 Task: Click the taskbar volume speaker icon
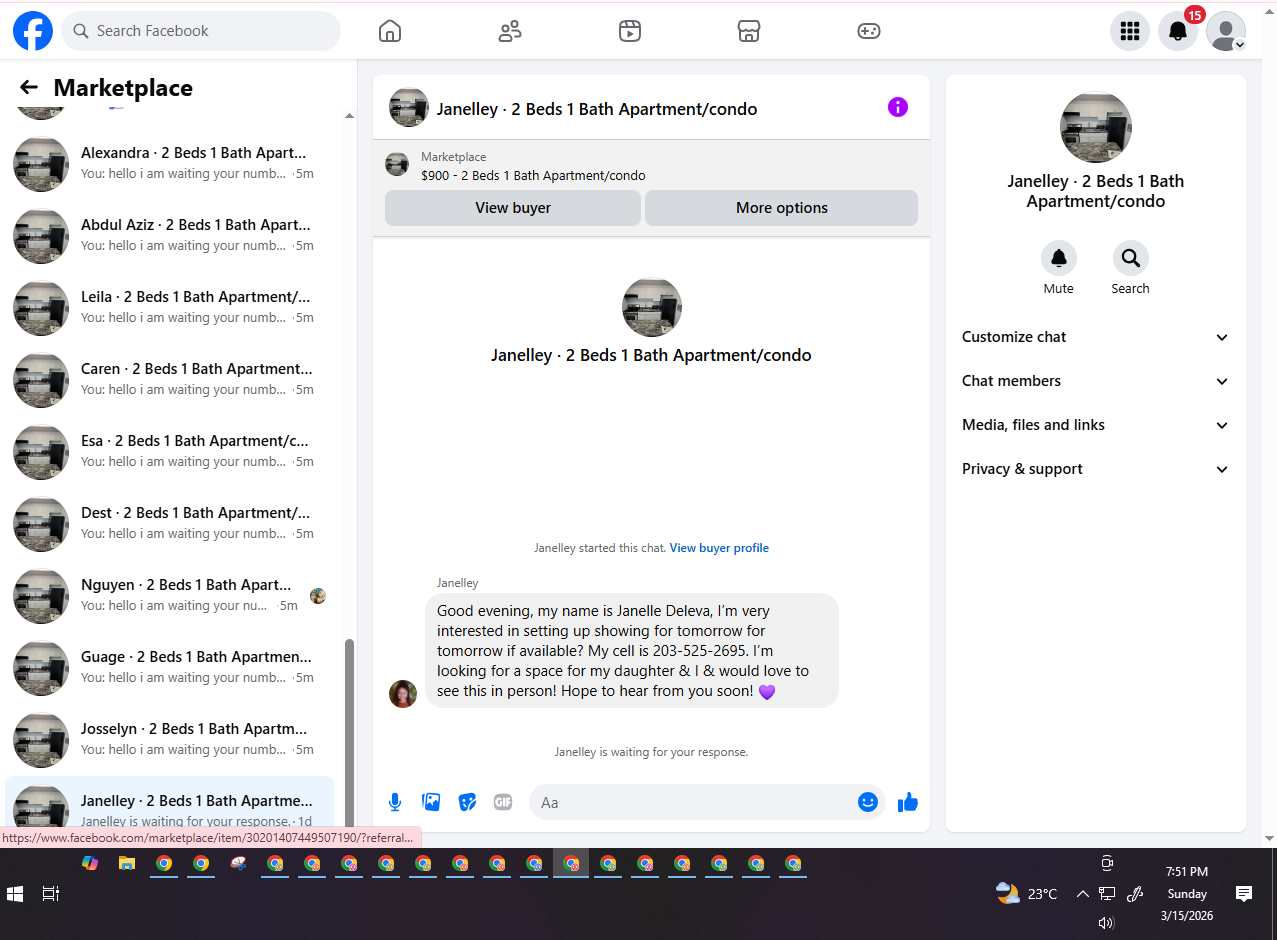click(1106, 923)
